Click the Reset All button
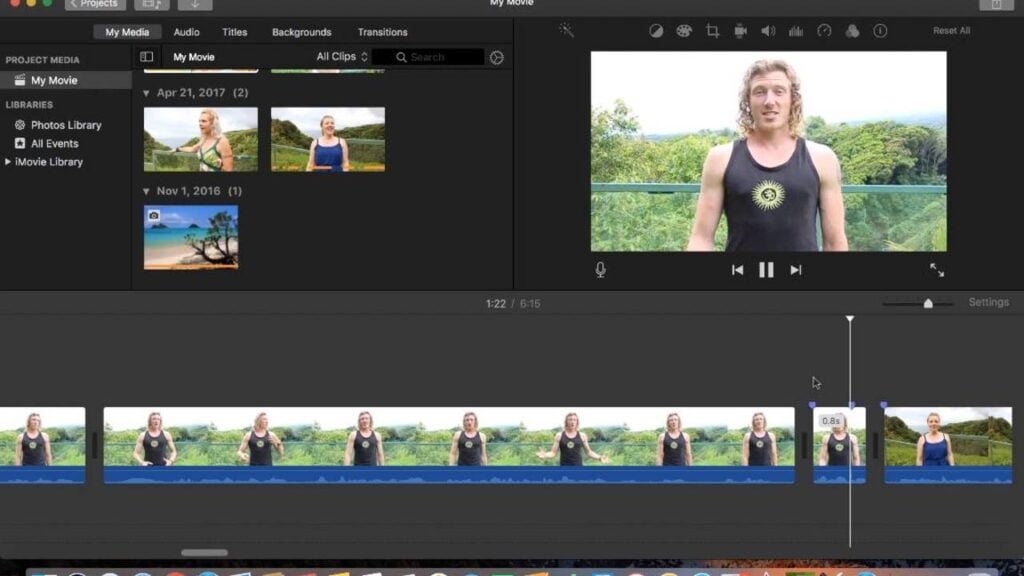This screenshot has height=576, width=1024. click(x=951, y=31)
